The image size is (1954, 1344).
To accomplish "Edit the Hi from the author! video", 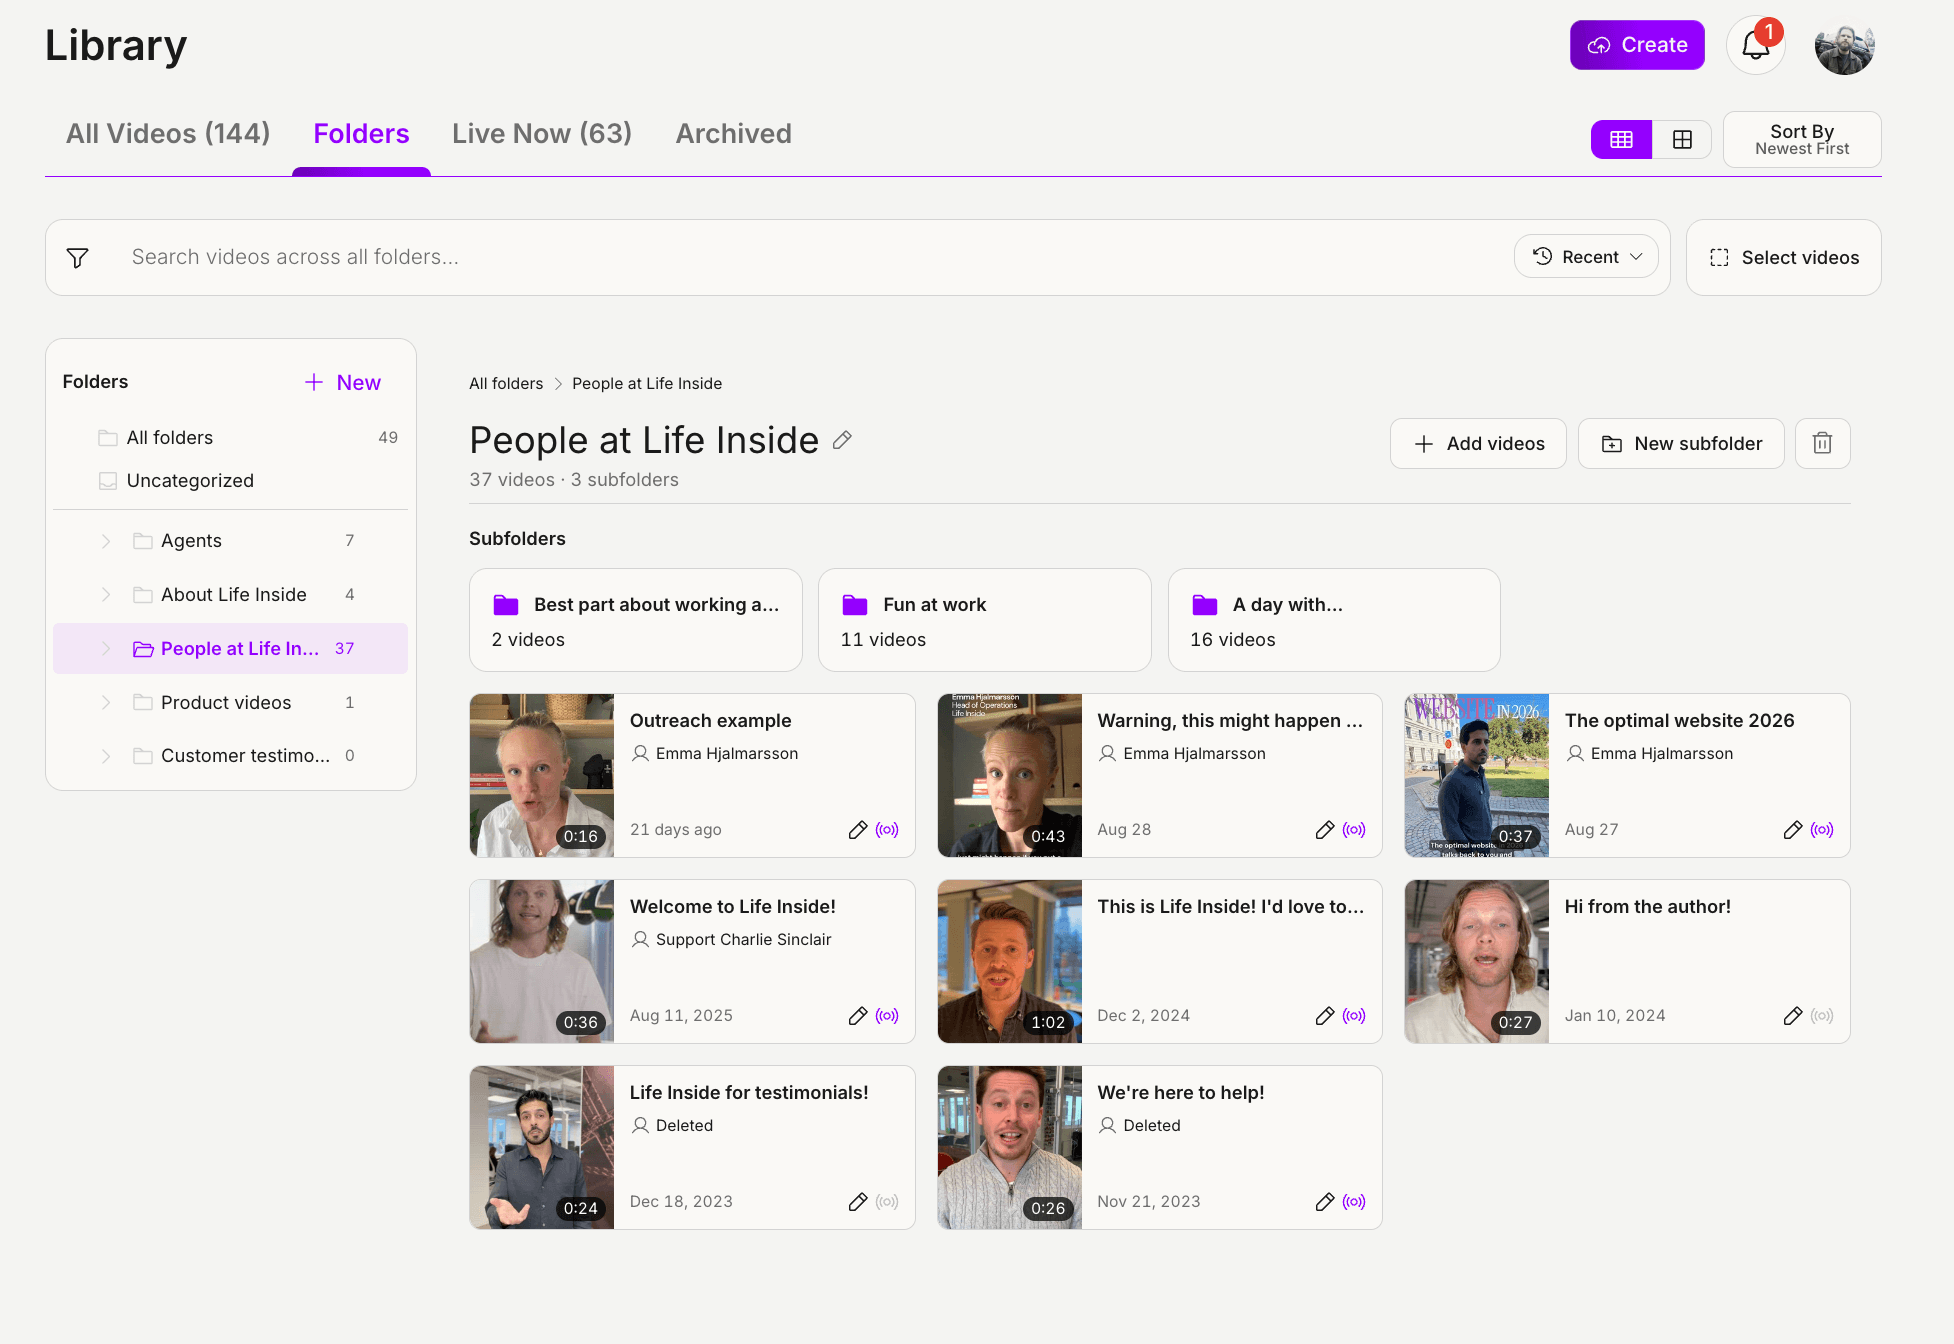I will coord(1792,1016).
